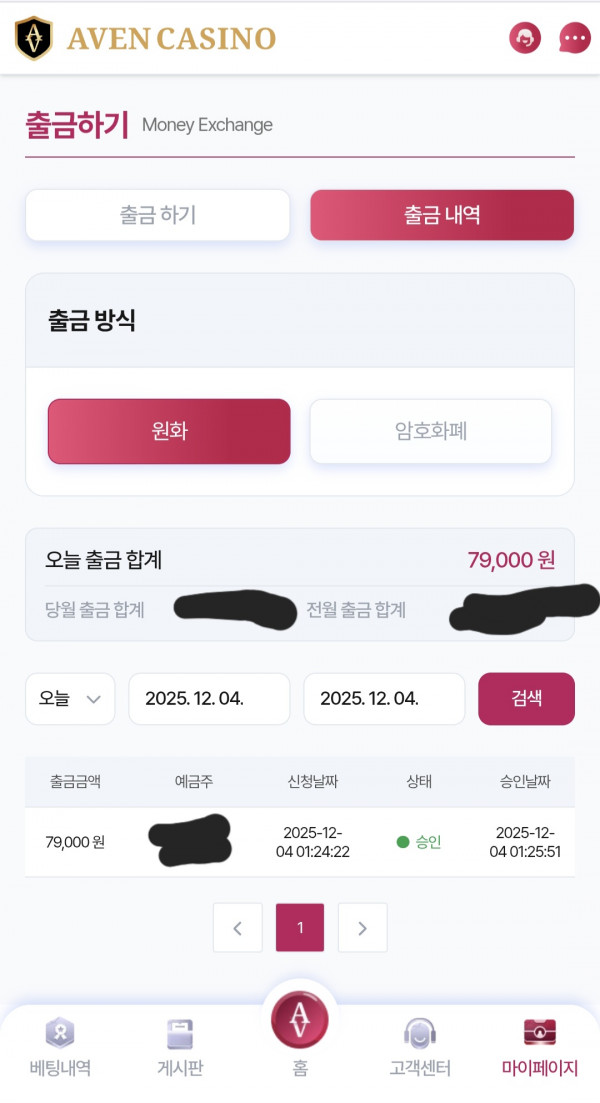Open the end date picker field

[x=384, y=698]
